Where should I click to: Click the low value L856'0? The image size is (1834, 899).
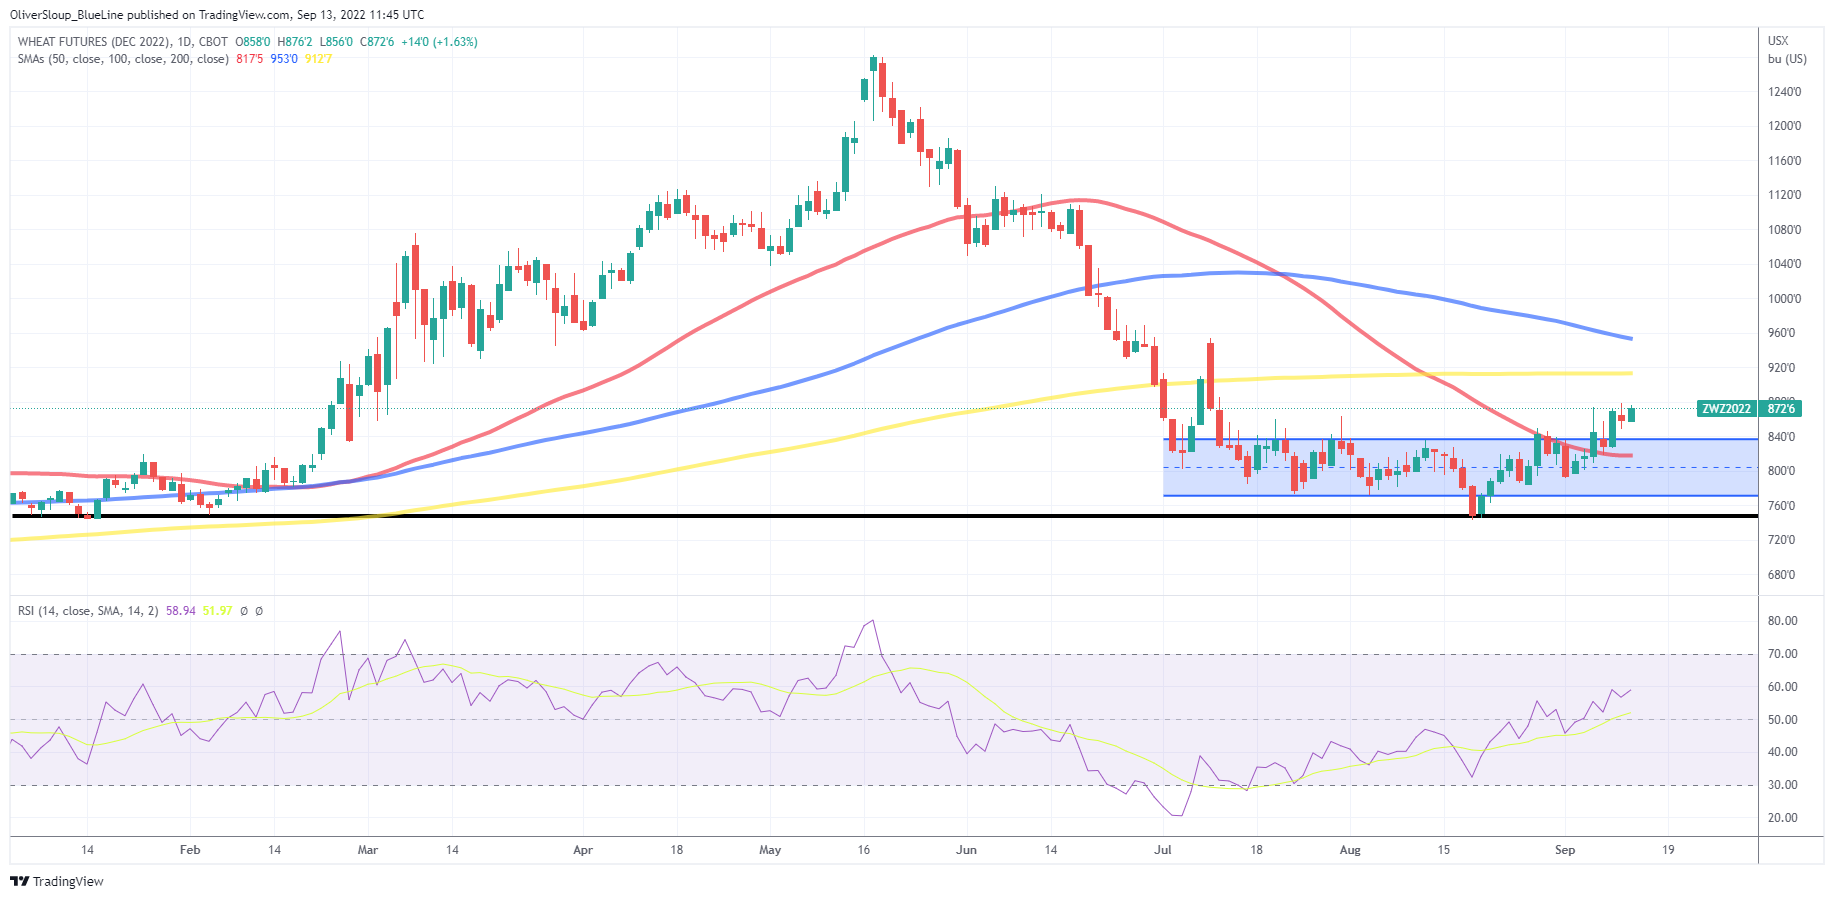tap(335, 42)
